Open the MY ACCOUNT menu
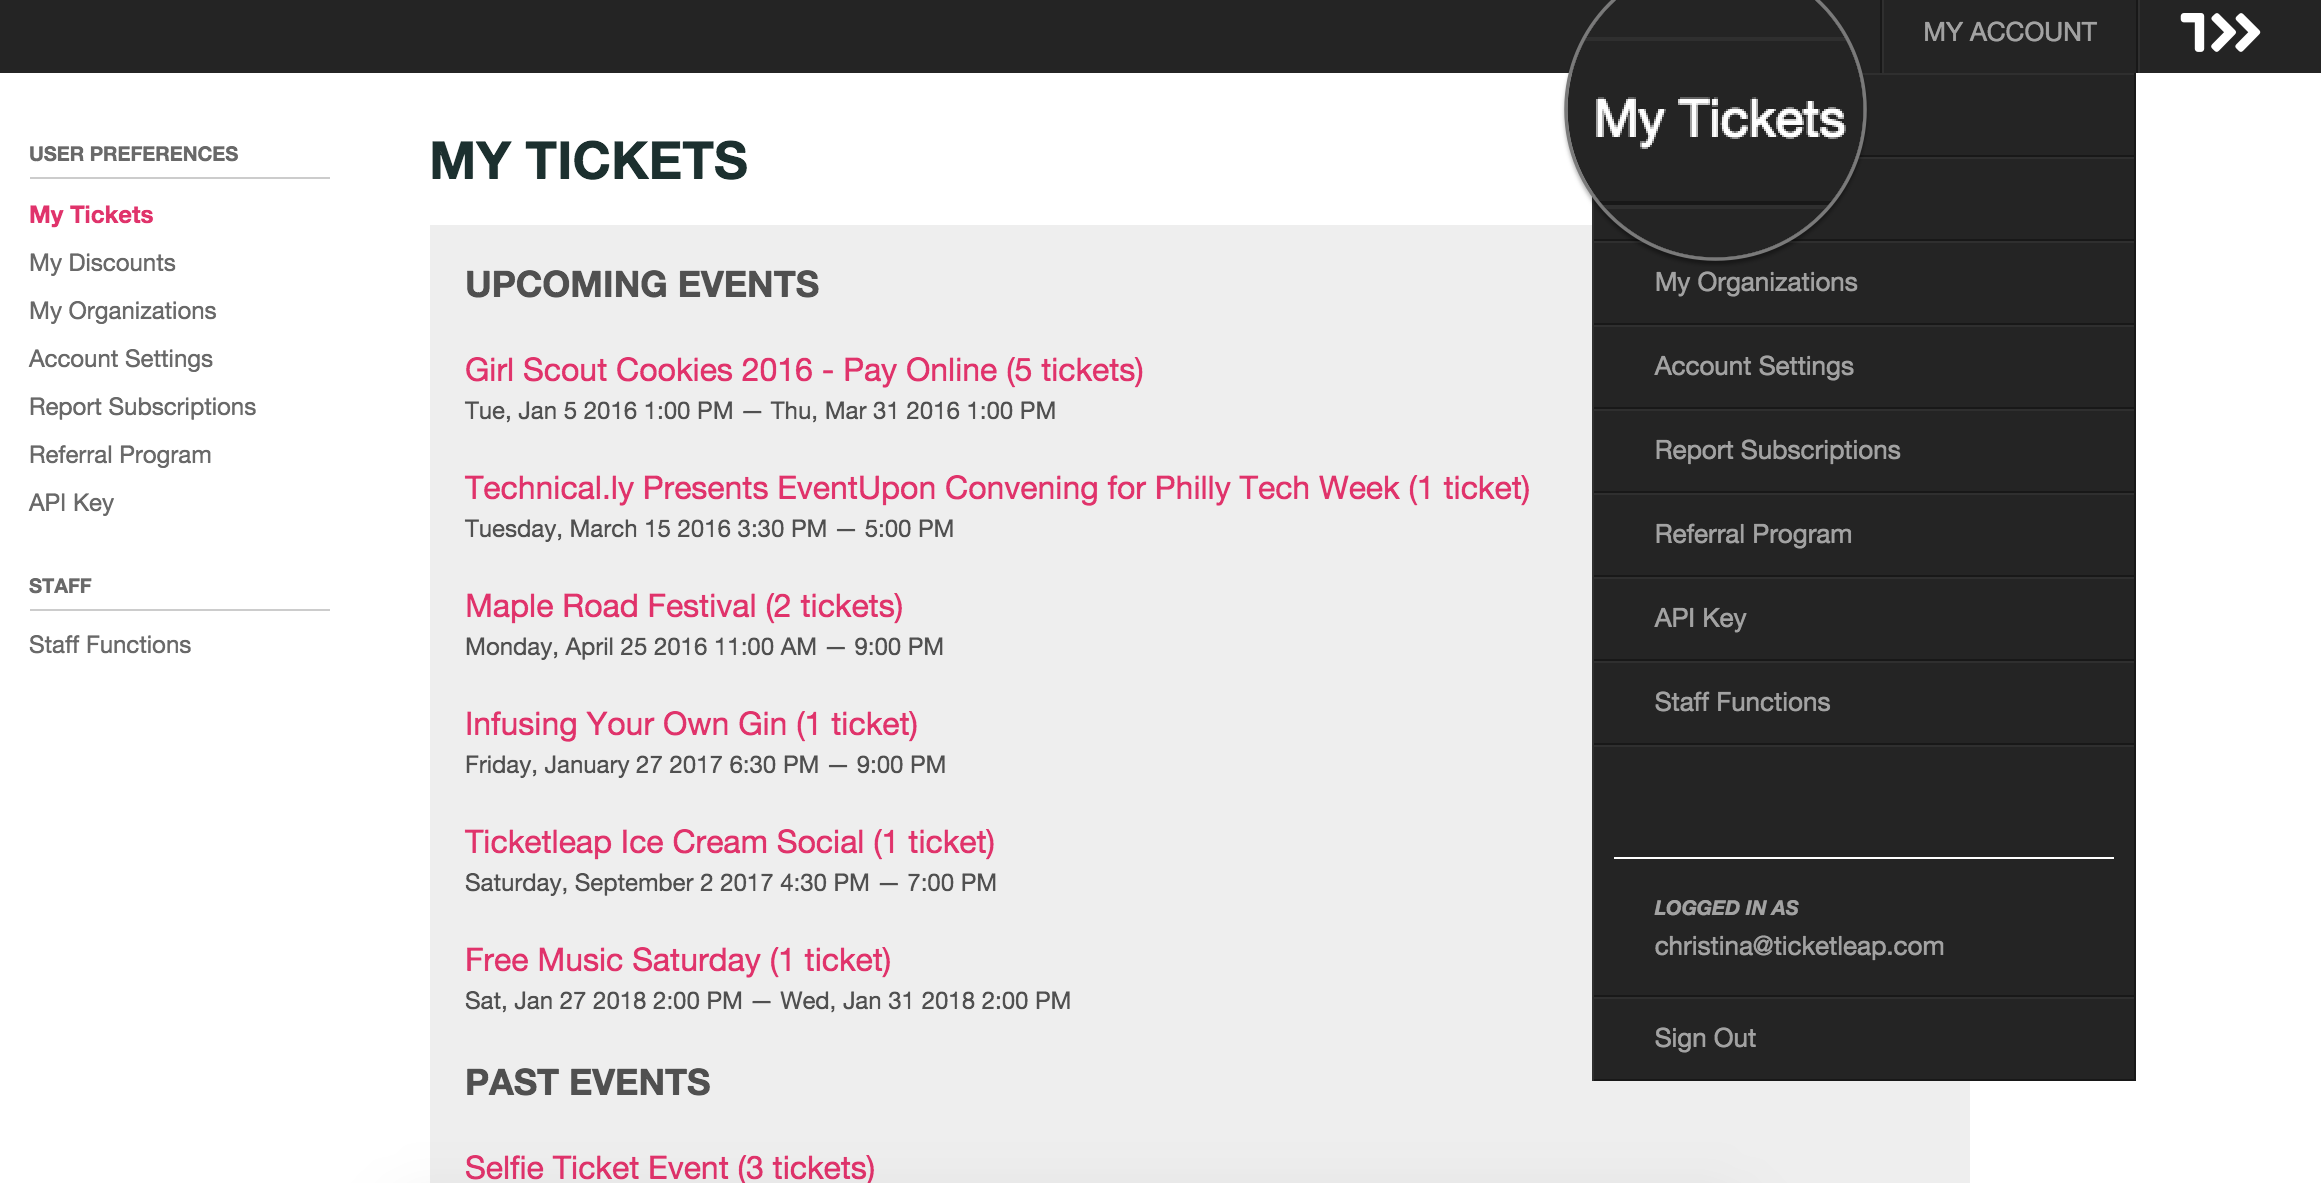 [2010, 31]
